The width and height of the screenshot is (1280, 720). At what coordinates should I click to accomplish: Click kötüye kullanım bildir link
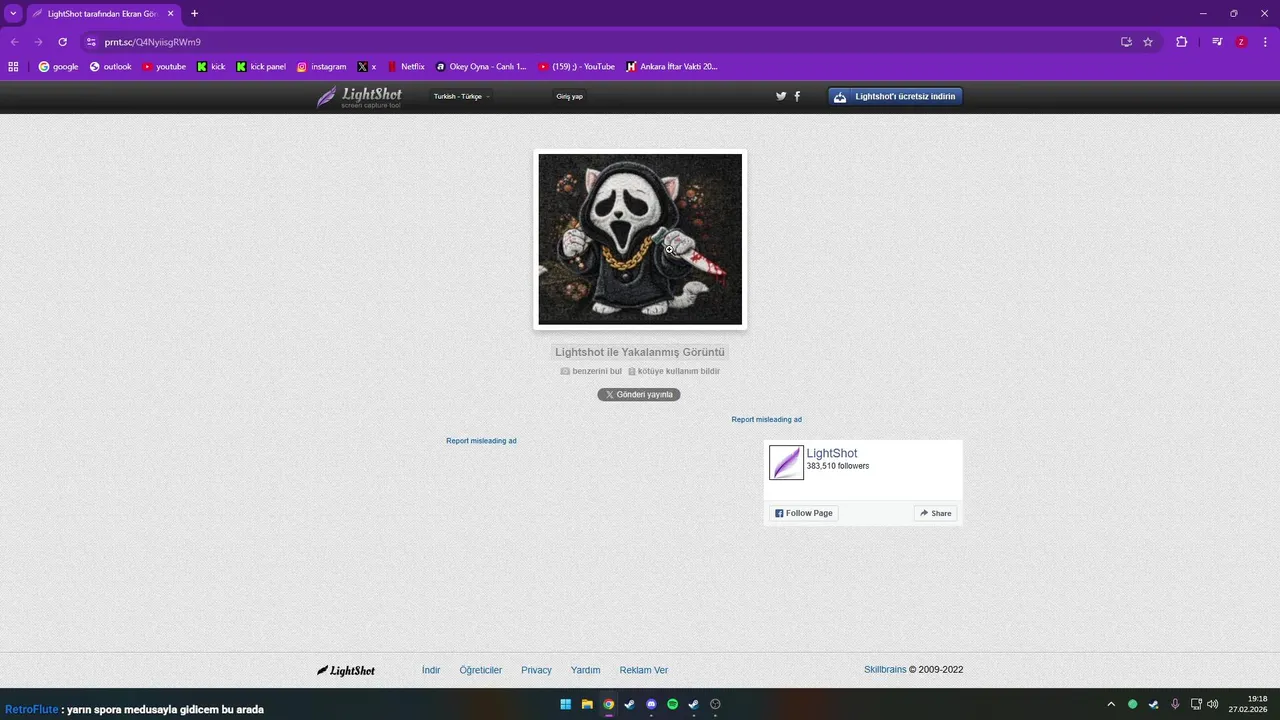(x=674, y=371)
